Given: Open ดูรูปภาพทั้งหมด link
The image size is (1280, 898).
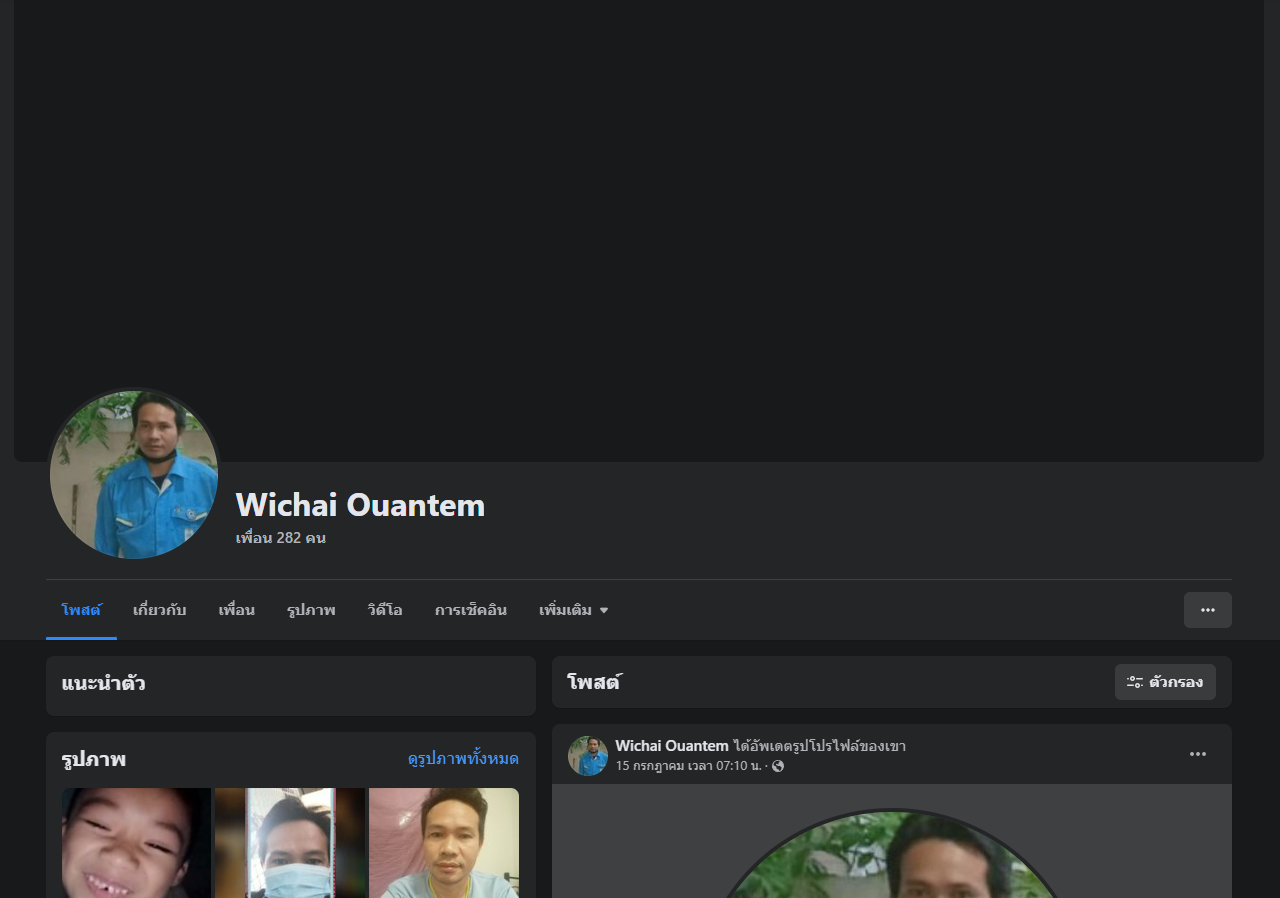Looking at the screenshot, I should (463, 759).
